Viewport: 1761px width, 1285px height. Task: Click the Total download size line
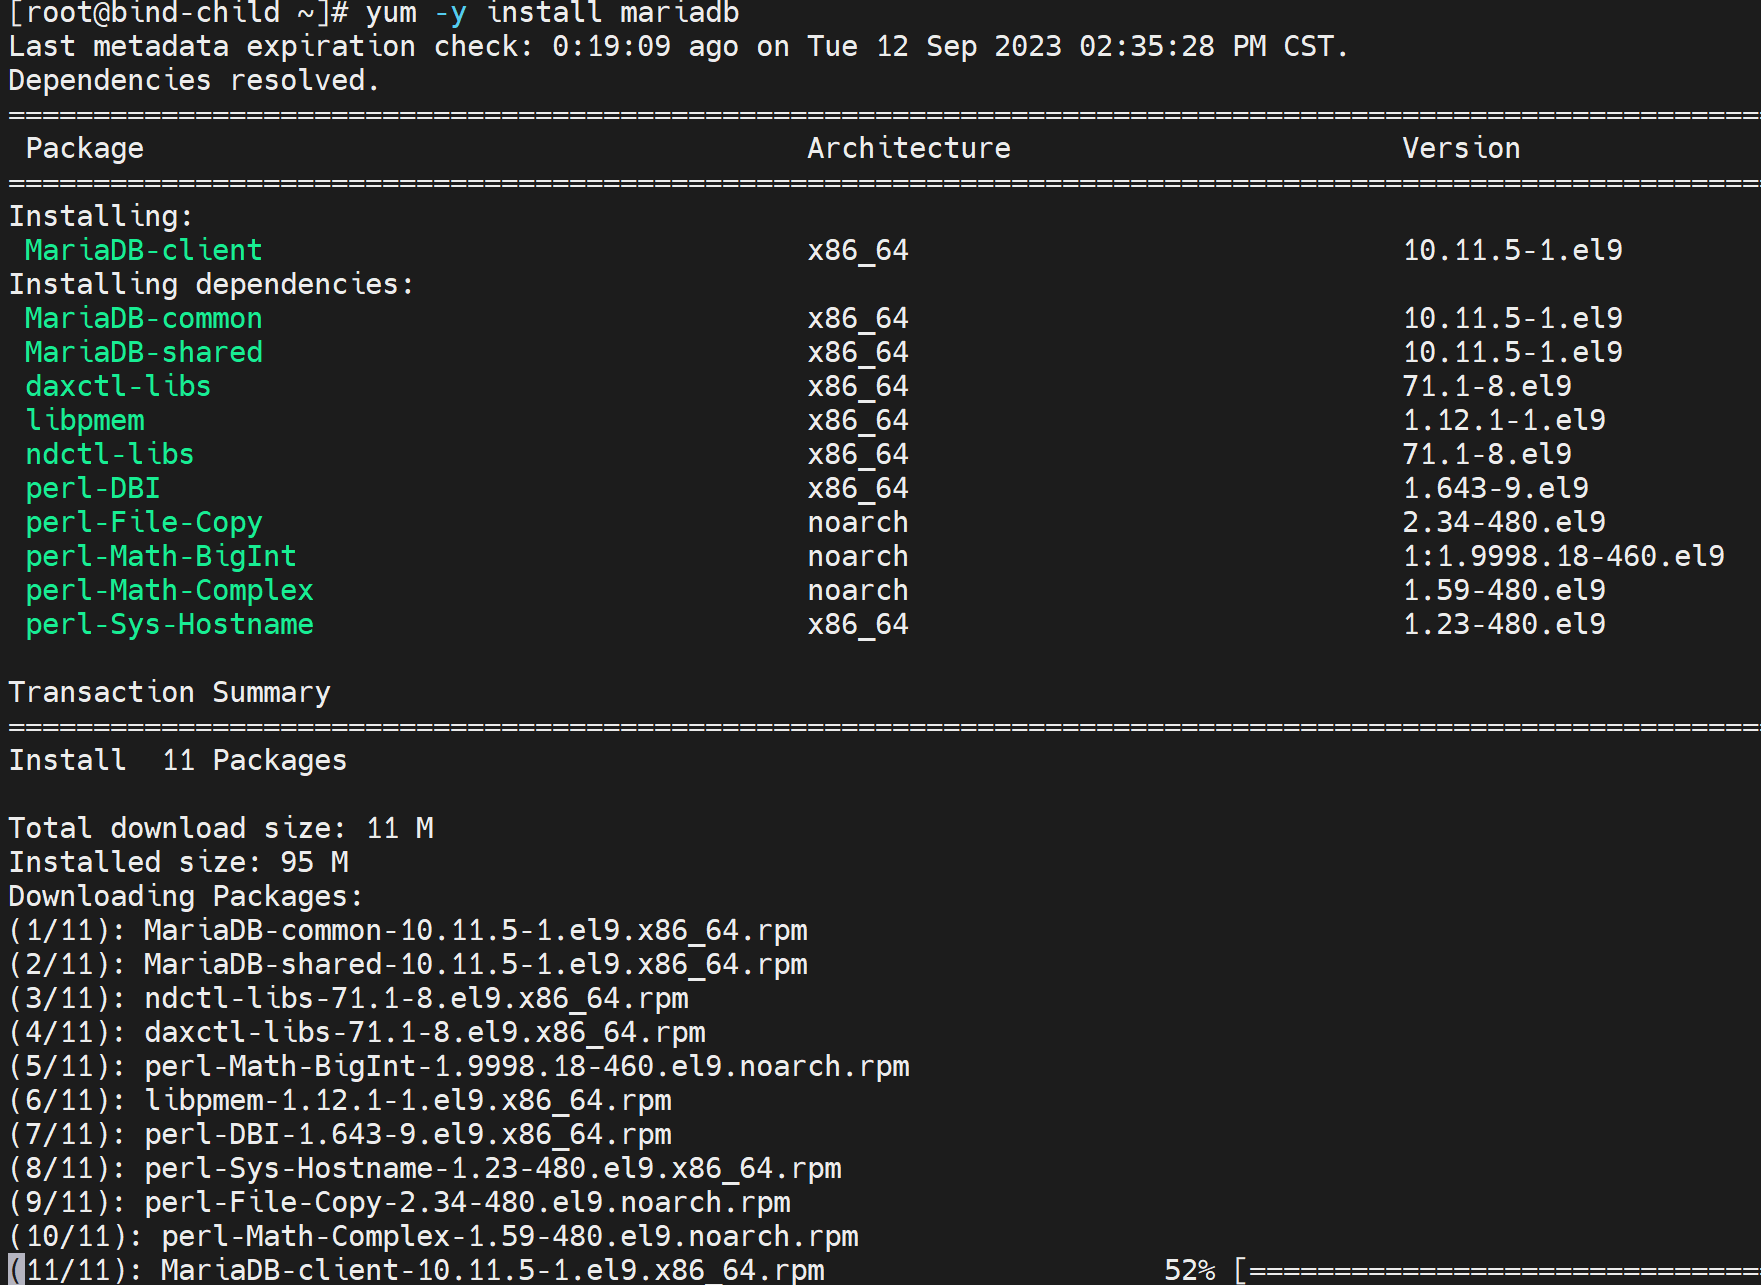[220, 828]
